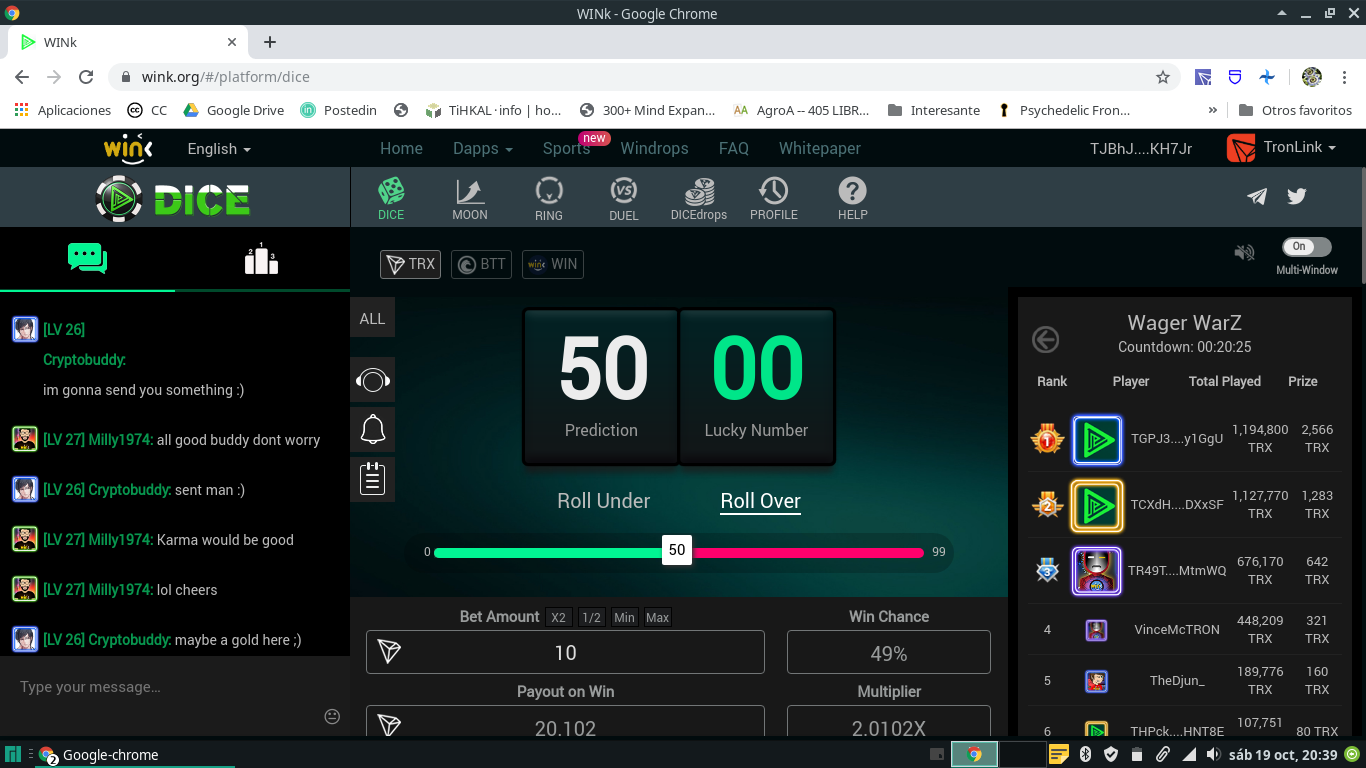Select the BTT currency tab

pyautogui.click(x=481, y=264)
